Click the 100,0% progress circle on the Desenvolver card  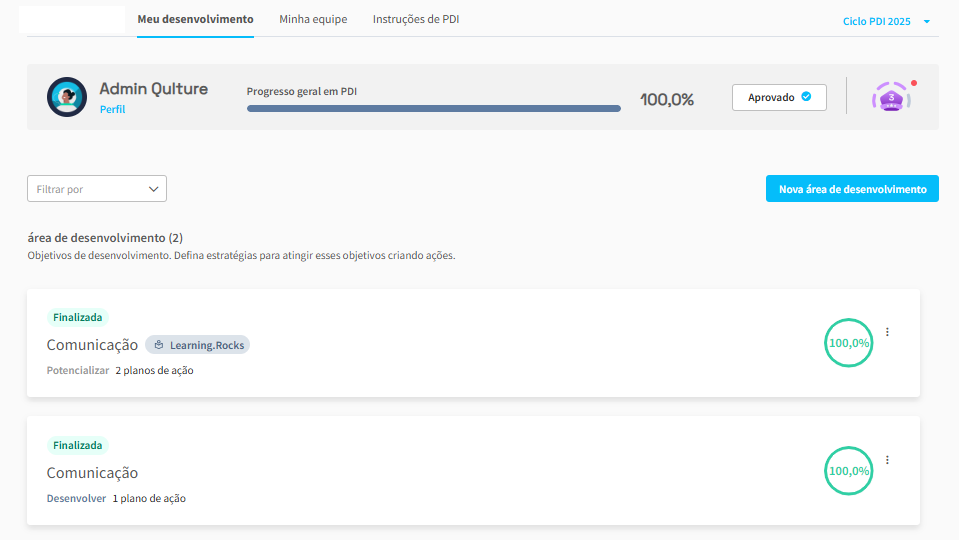coord(848,471)
